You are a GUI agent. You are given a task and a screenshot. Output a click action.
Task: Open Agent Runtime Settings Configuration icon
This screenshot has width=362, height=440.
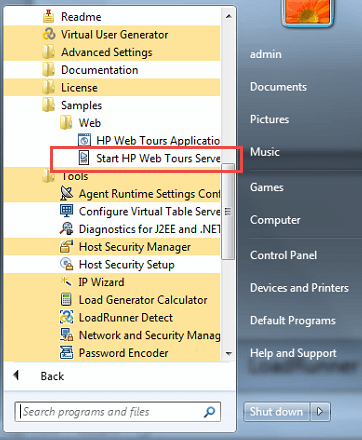click(x=66, y=193)
